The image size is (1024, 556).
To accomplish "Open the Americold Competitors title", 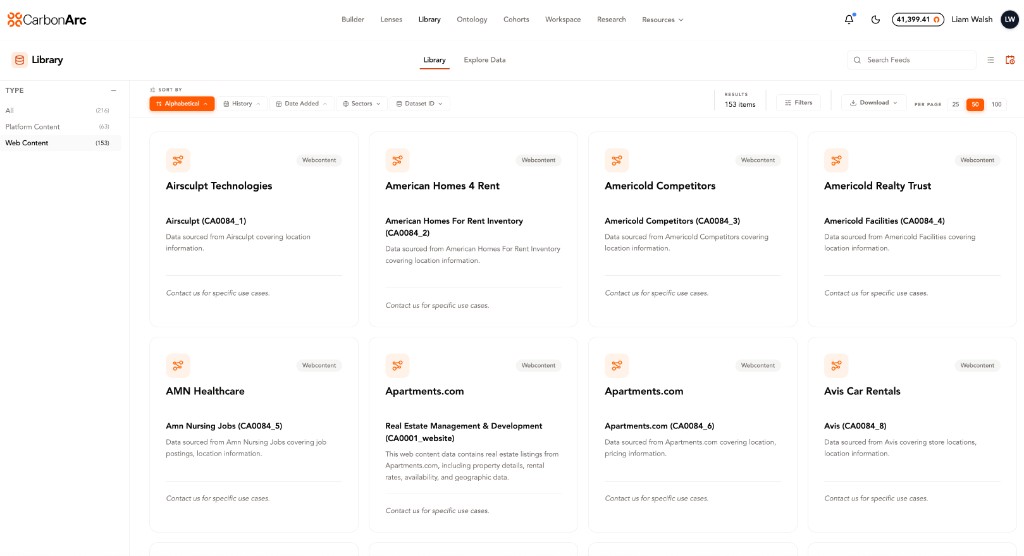I will (x=660, y=186).
